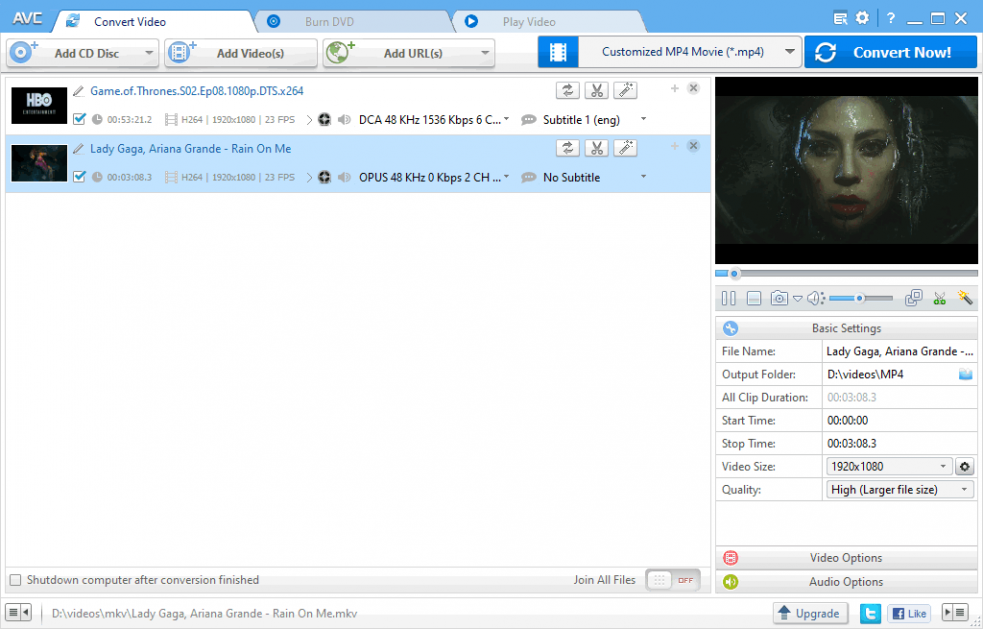983x629 pixels.
Task: Click the gear icon beside Video Size
Action: tap(965, 467)
